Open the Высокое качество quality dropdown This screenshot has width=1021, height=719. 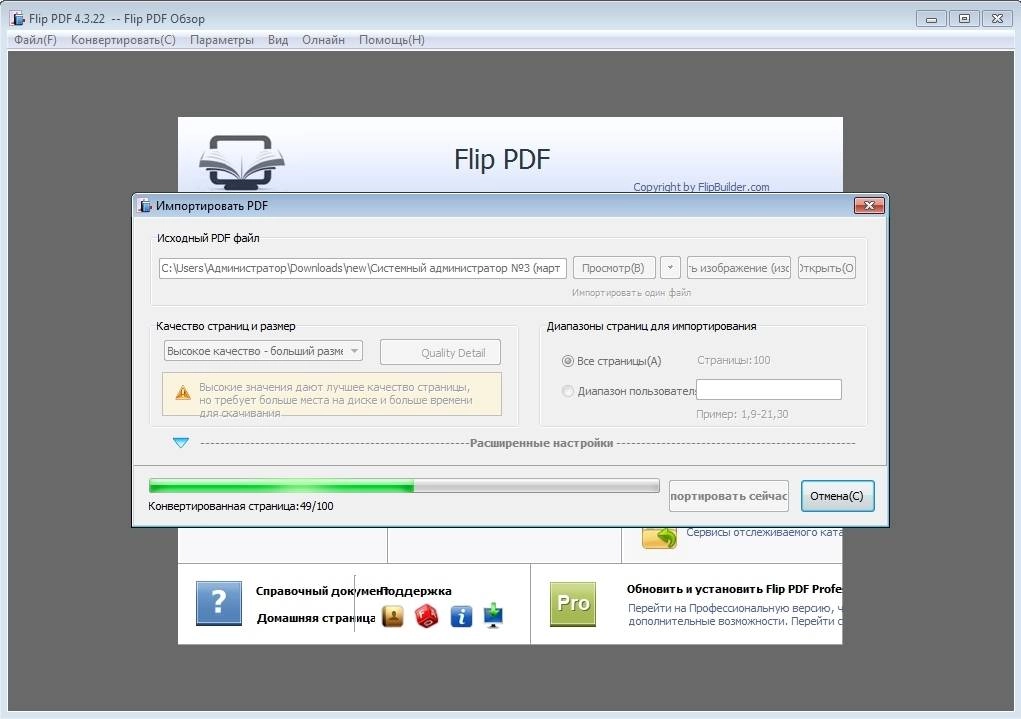click(x=263, y=351)
